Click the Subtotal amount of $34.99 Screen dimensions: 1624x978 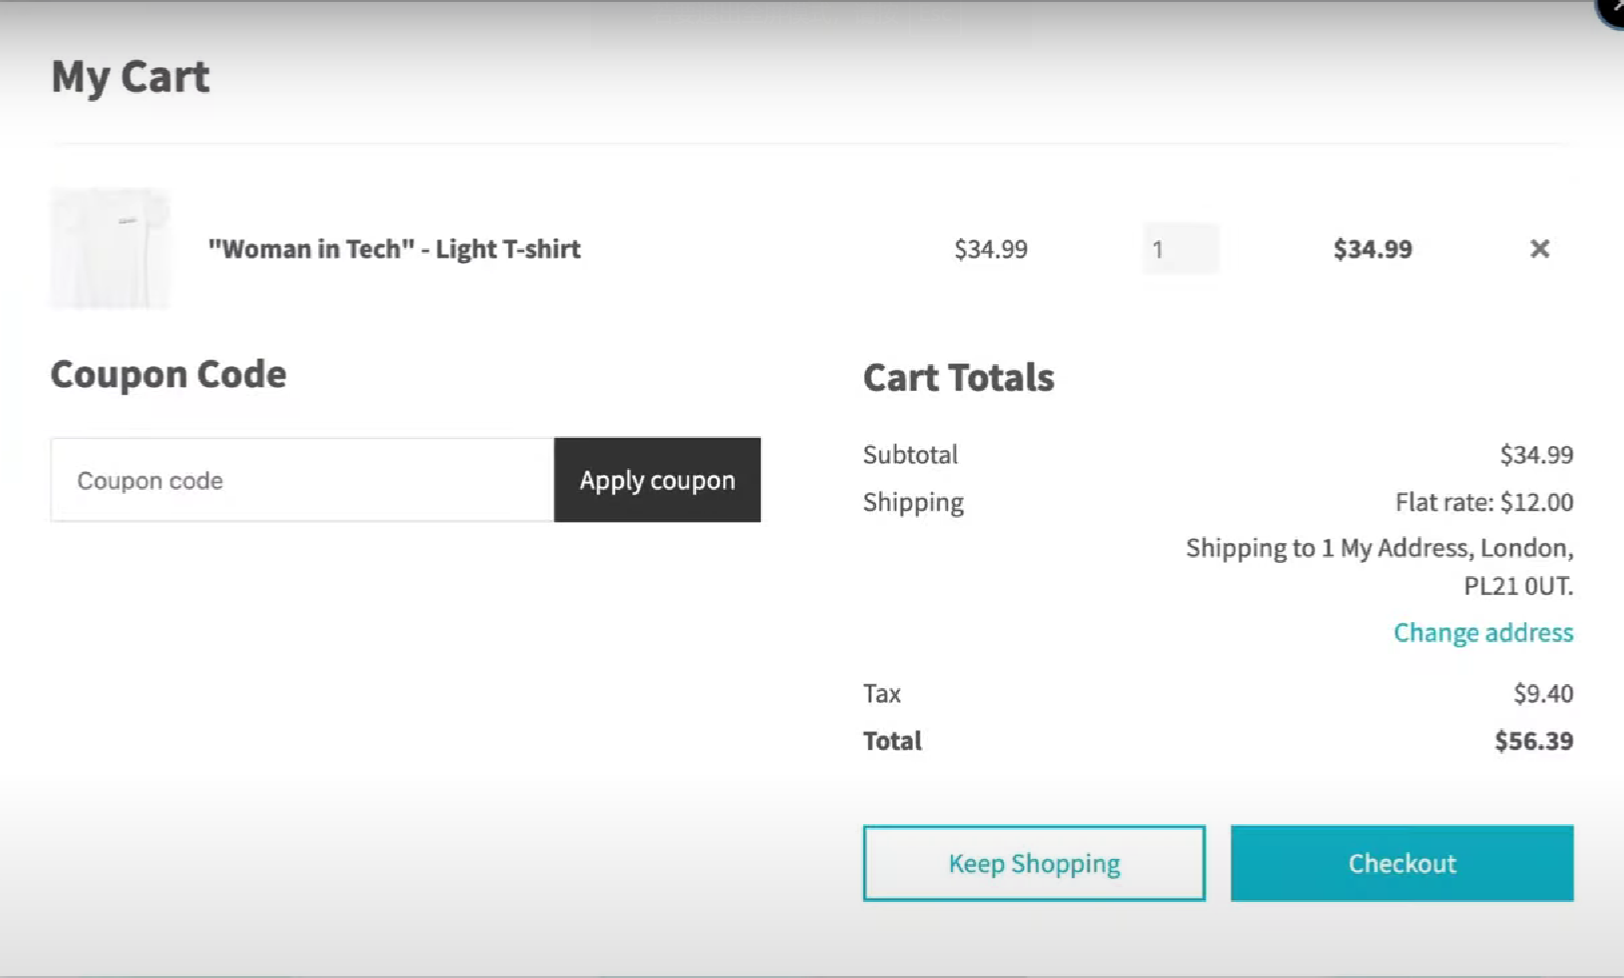coord(1537,454)
